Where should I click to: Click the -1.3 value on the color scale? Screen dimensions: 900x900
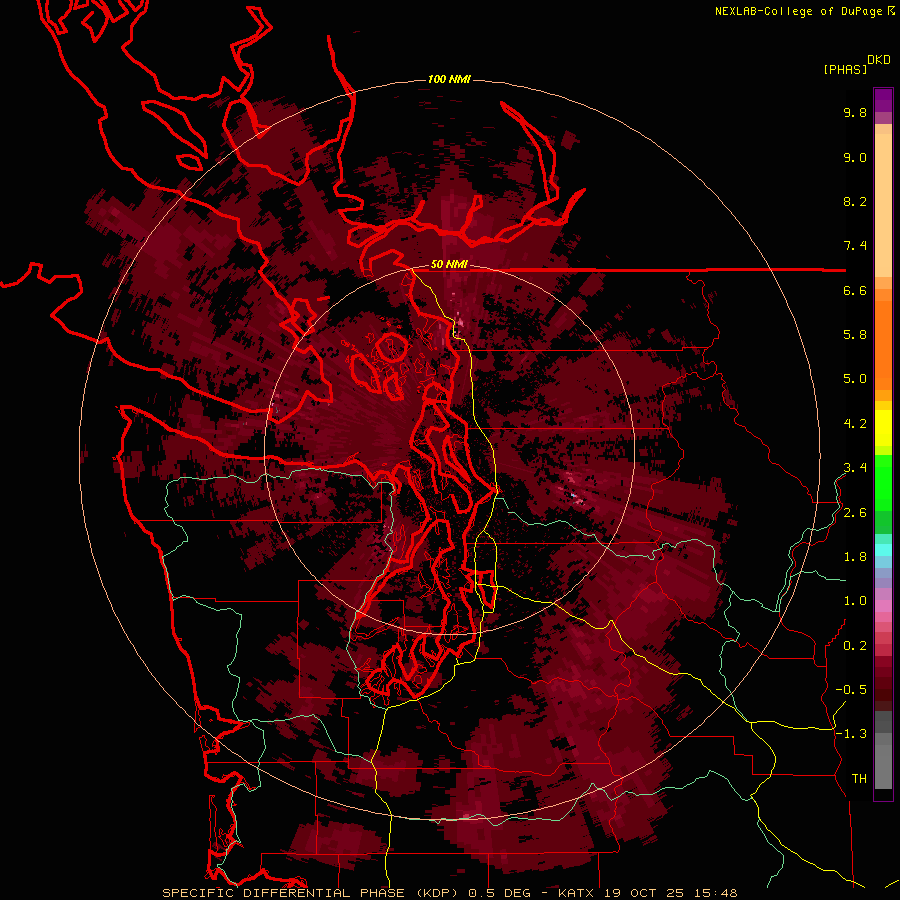click(851, 734)
